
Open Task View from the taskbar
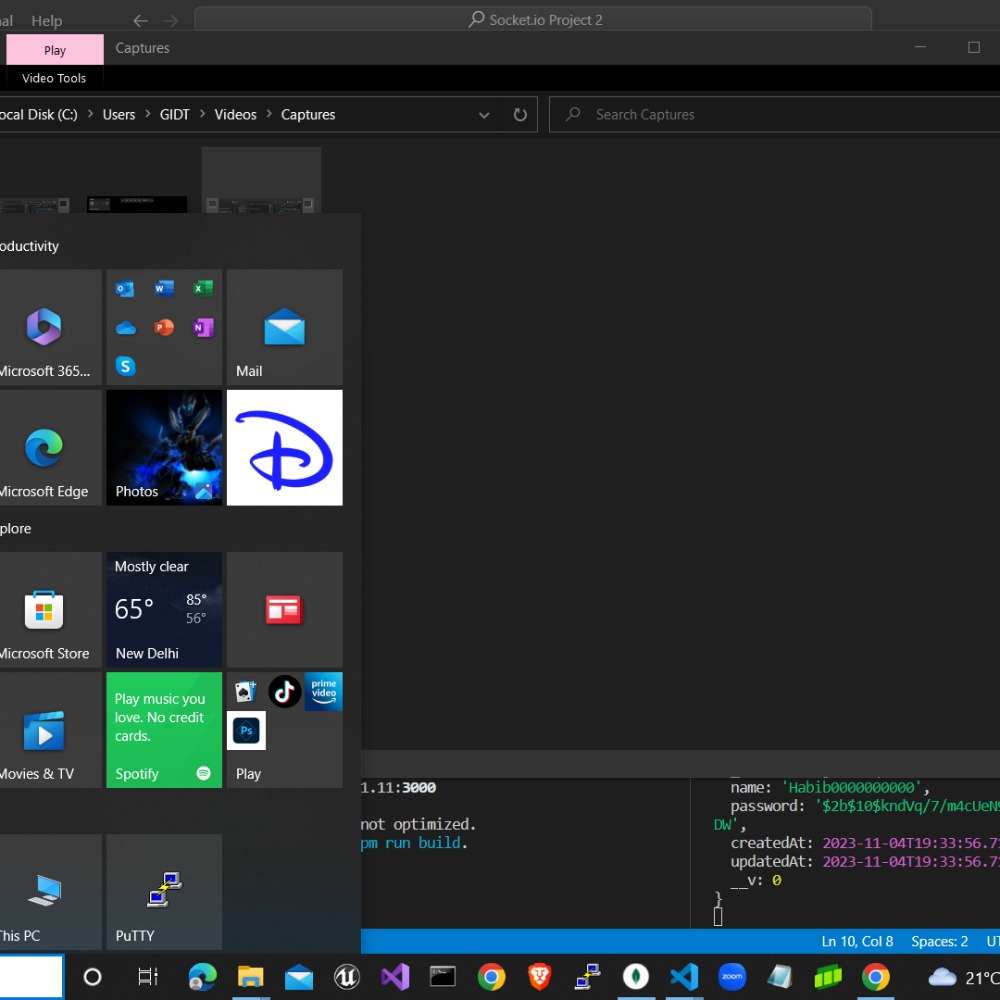tap(148, 977)
